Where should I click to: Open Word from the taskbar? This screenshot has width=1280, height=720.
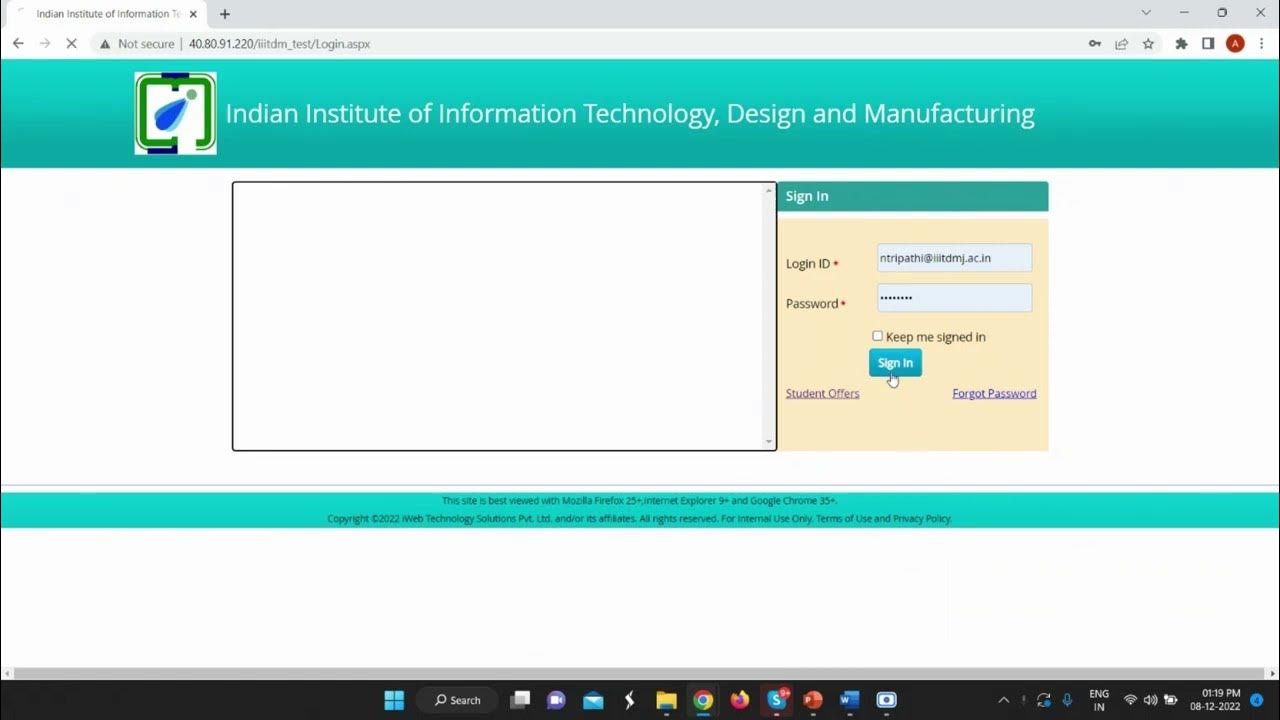point(850,700)
